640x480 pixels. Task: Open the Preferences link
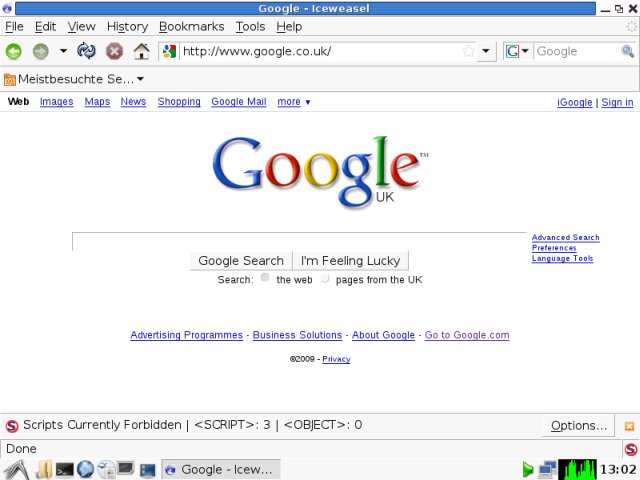point(554,248)
